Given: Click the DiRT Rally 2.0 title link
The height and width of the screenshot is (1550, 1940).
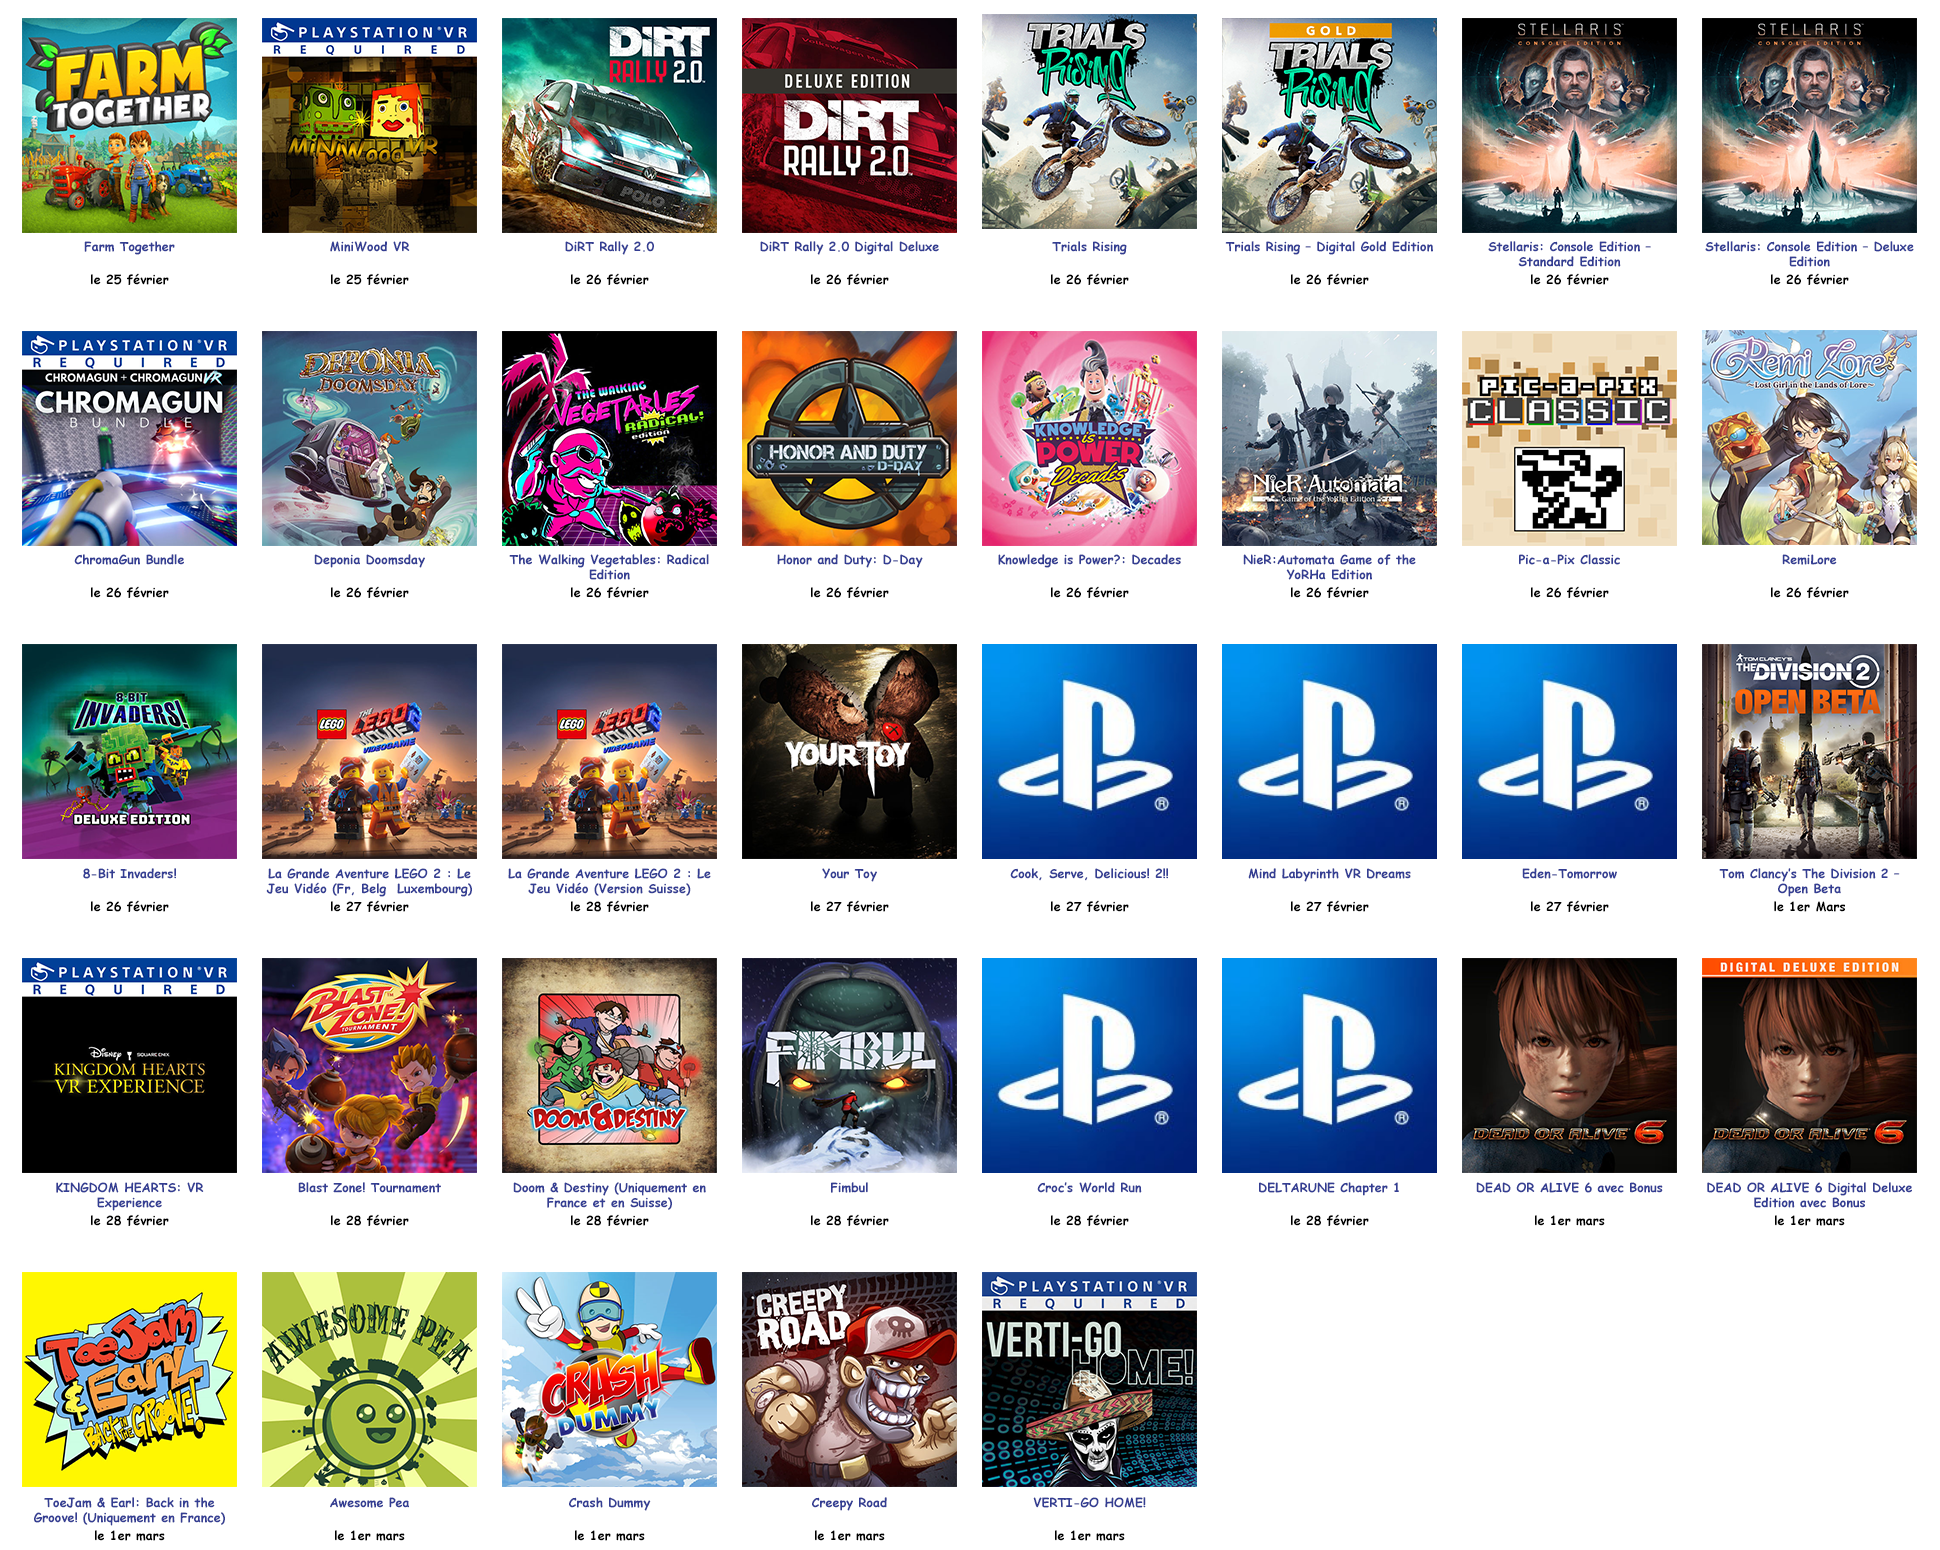Looking at the screenshot, I should [x=609, y=247].
